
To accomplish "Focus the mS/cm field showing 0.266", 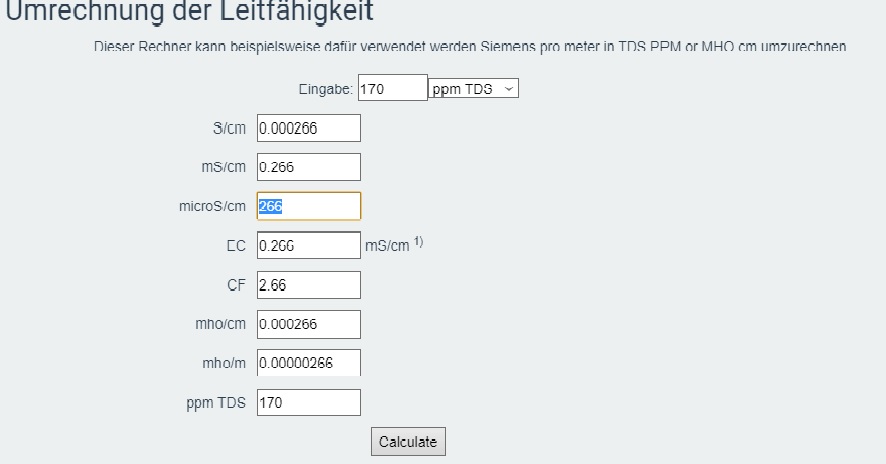I will [x=308, y=167].
